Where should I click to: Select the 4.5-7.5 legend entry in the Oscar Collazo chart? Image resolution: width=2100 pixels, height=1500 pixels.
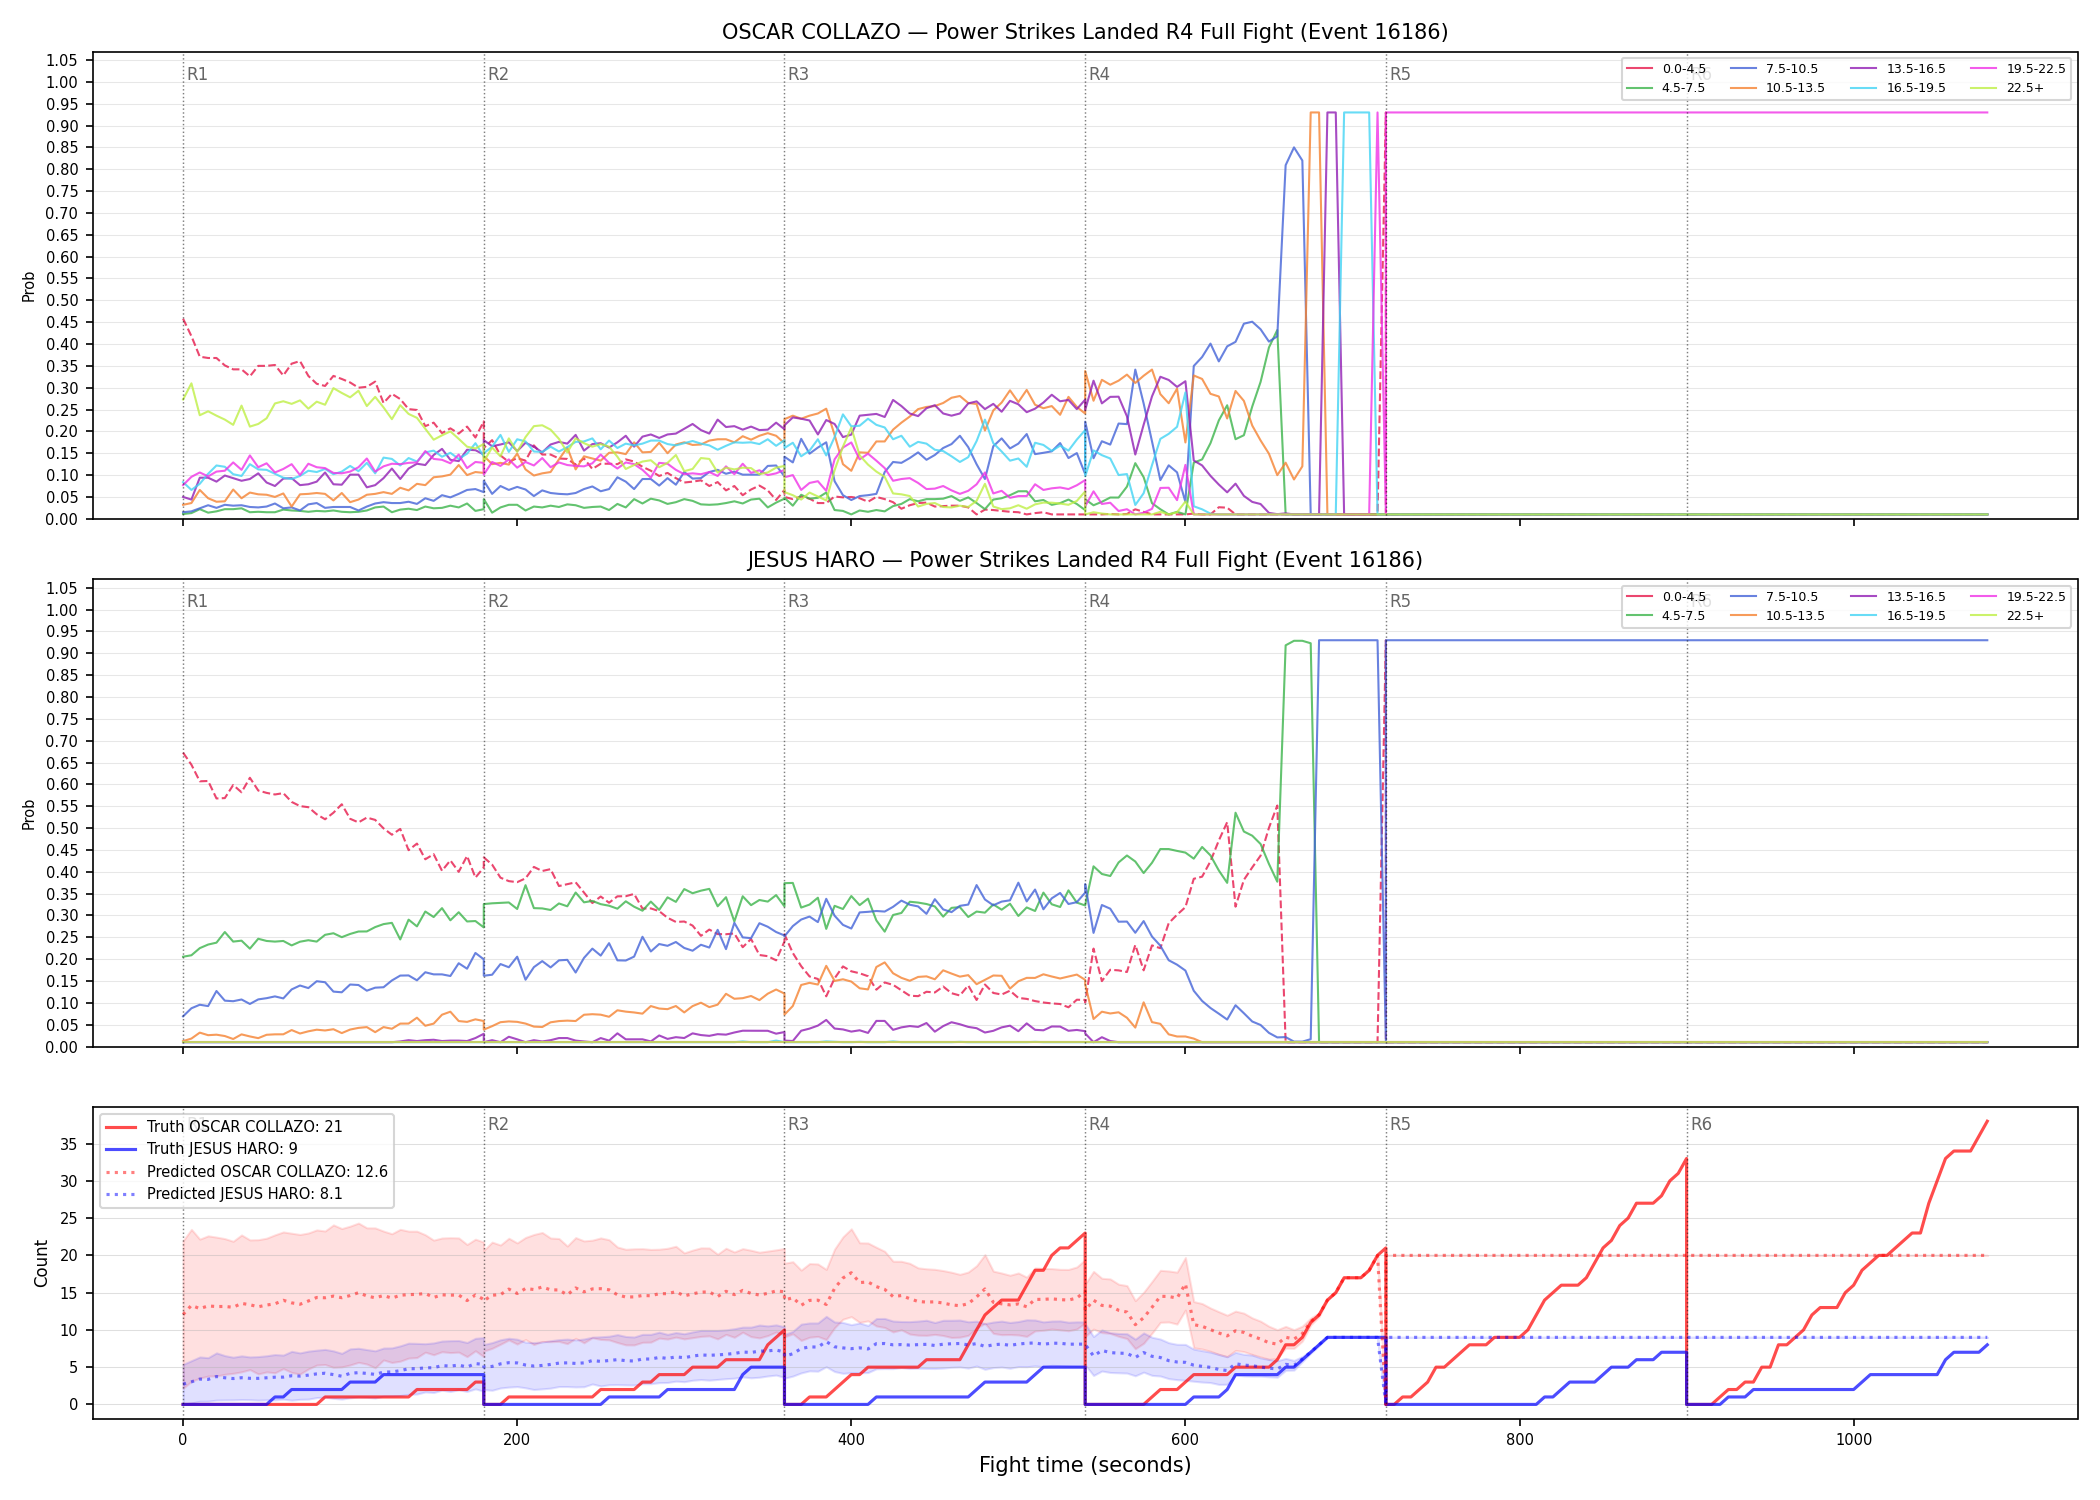coord(1666,88)
